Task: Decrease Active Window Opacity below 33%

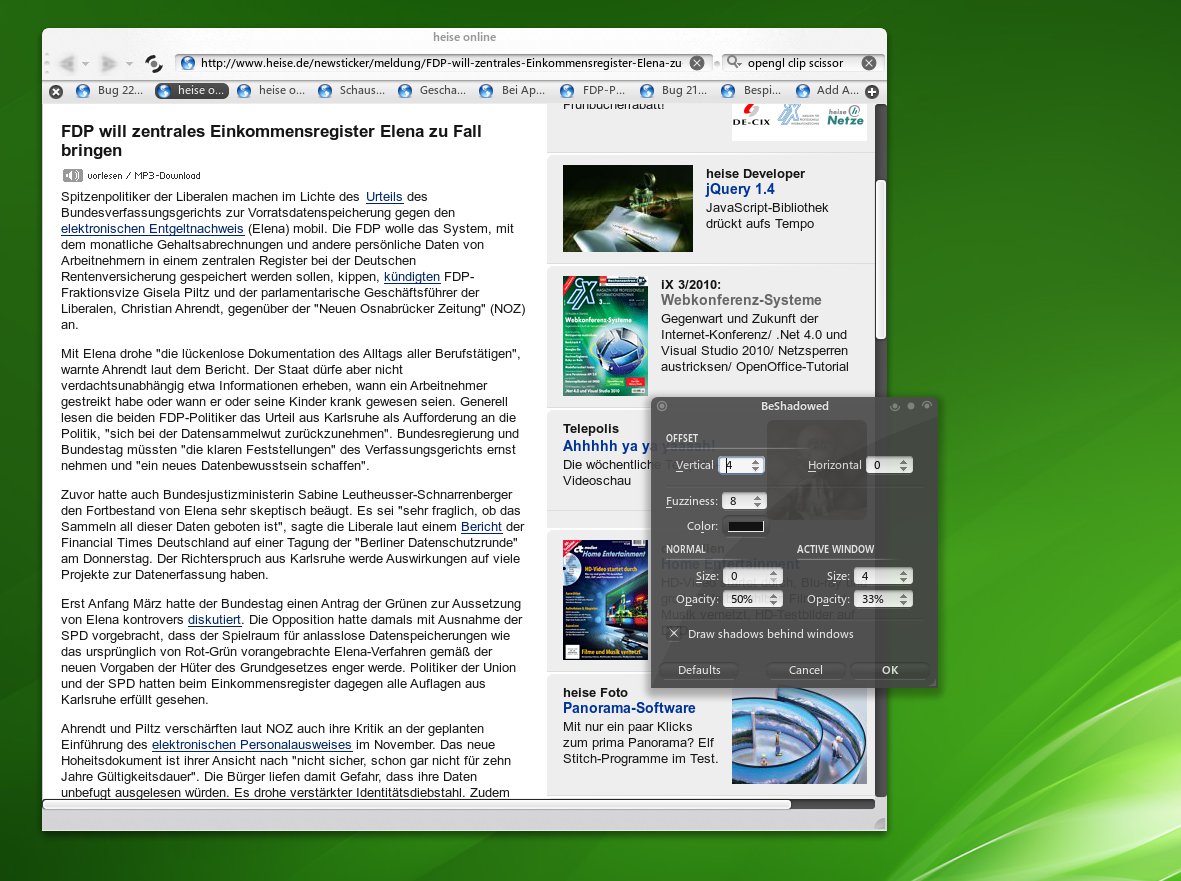Action: click(904, 603)
